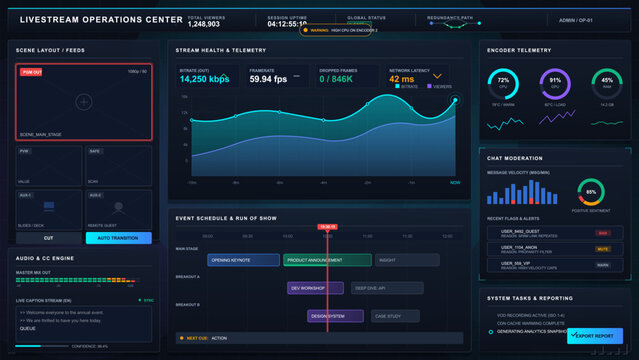This screenshot has width=639, height=360.
Task: Toggle the VIEWERS legend series
Action: coord(439,86)
